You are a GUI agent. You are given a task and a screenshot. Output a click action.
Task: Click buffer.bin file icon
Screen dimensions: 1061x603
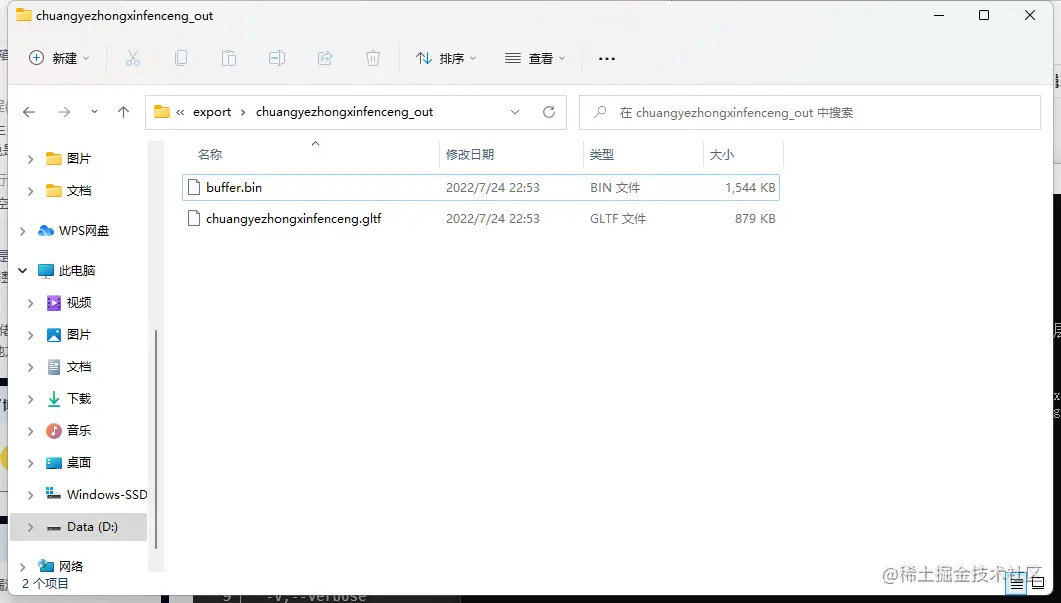pyautogui.click(x=194, y=187)
